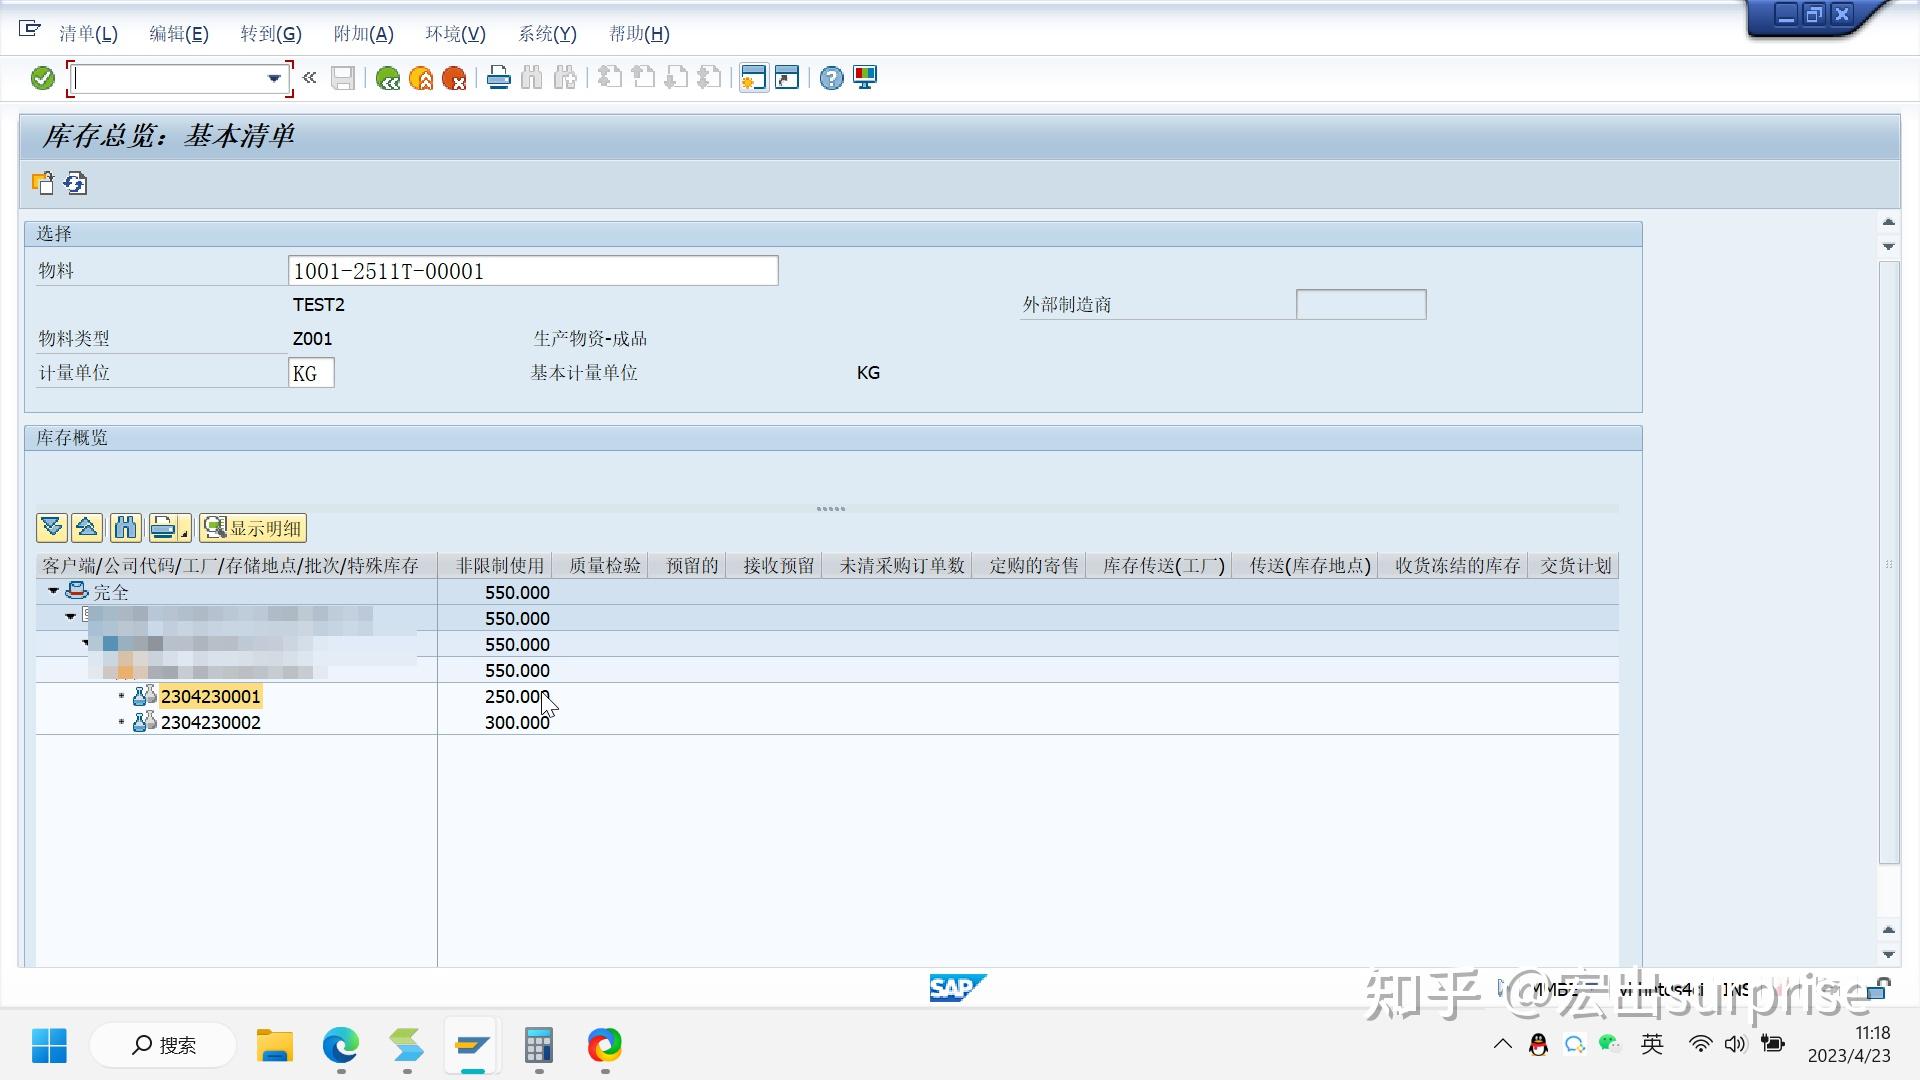This screenshot has height=1080, width=1920.
Task: Open the command field dropdown arrow
Action: click(x=274, y=77)
